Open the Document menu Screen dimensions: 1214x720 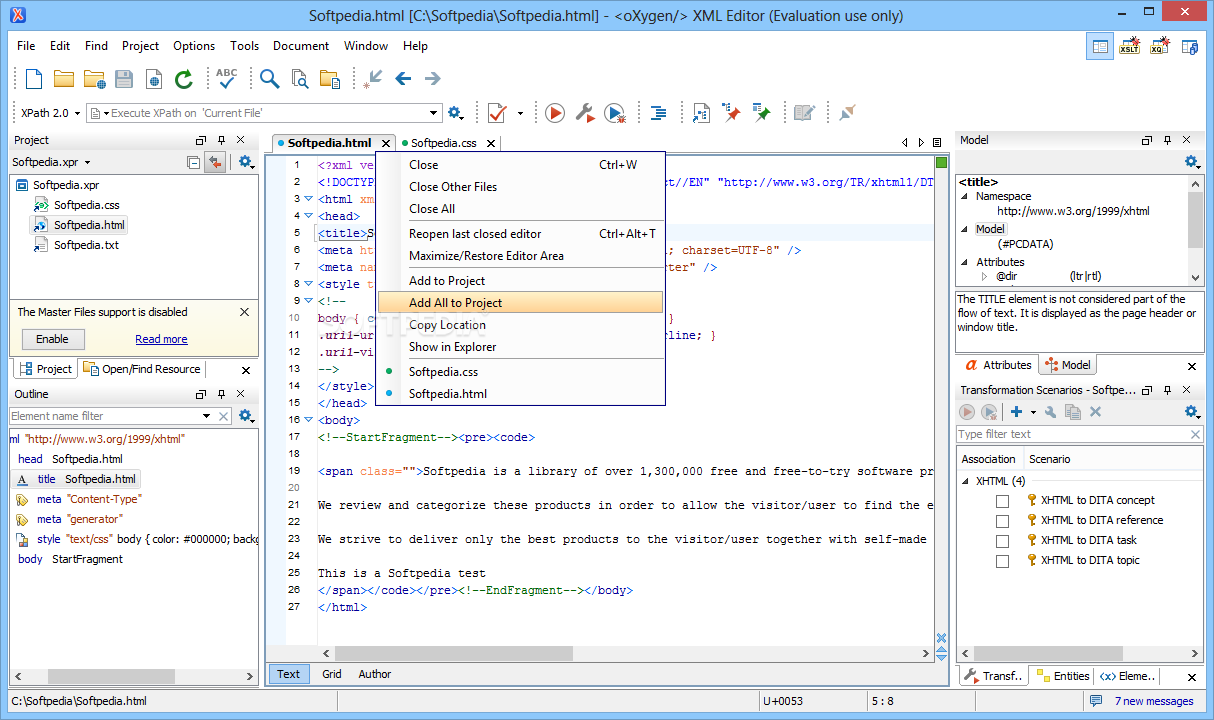(301, 46)
